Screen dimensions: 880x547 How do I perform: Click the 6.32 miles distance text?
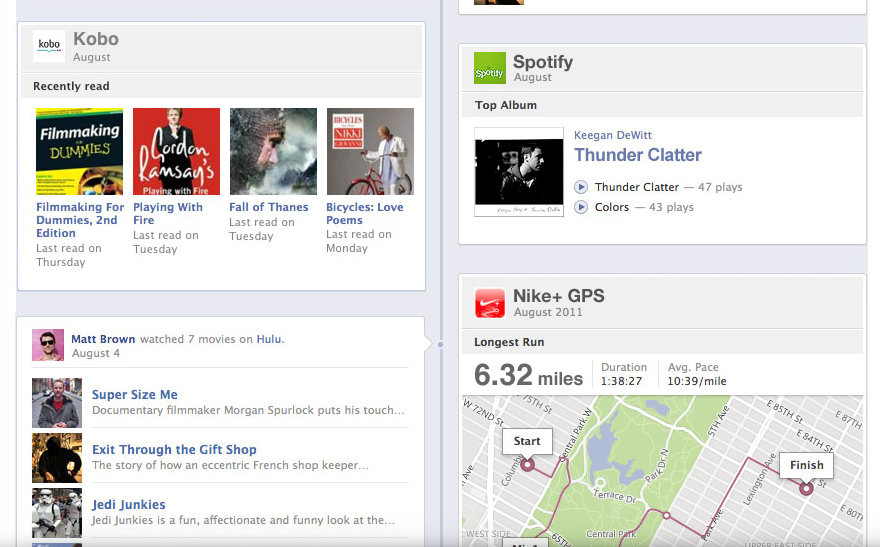point(528,375)
